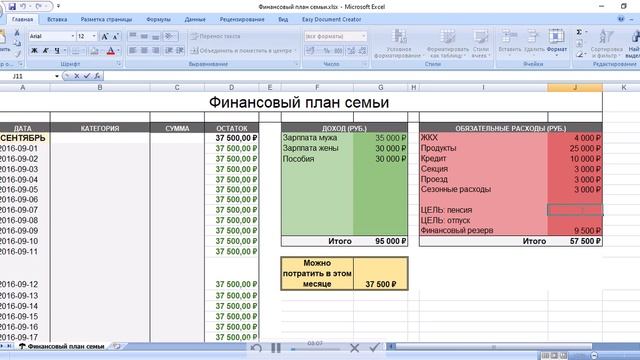
Task: Decrease font size with the small A icon
Action: (x=116, y=36)
